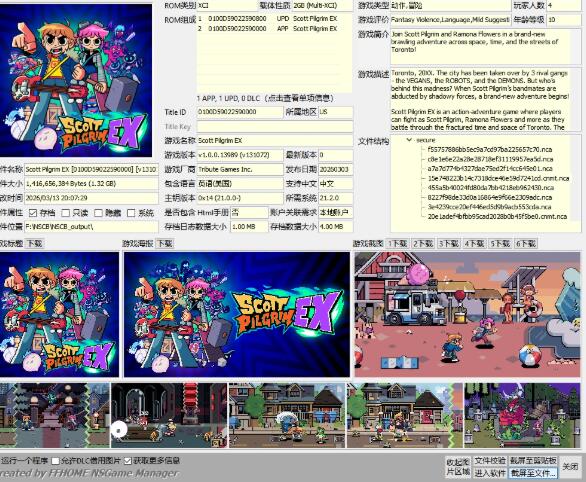Click the save journal size field 1.00 MB
This screenshot has height=482, width=586.
[249, 226]
